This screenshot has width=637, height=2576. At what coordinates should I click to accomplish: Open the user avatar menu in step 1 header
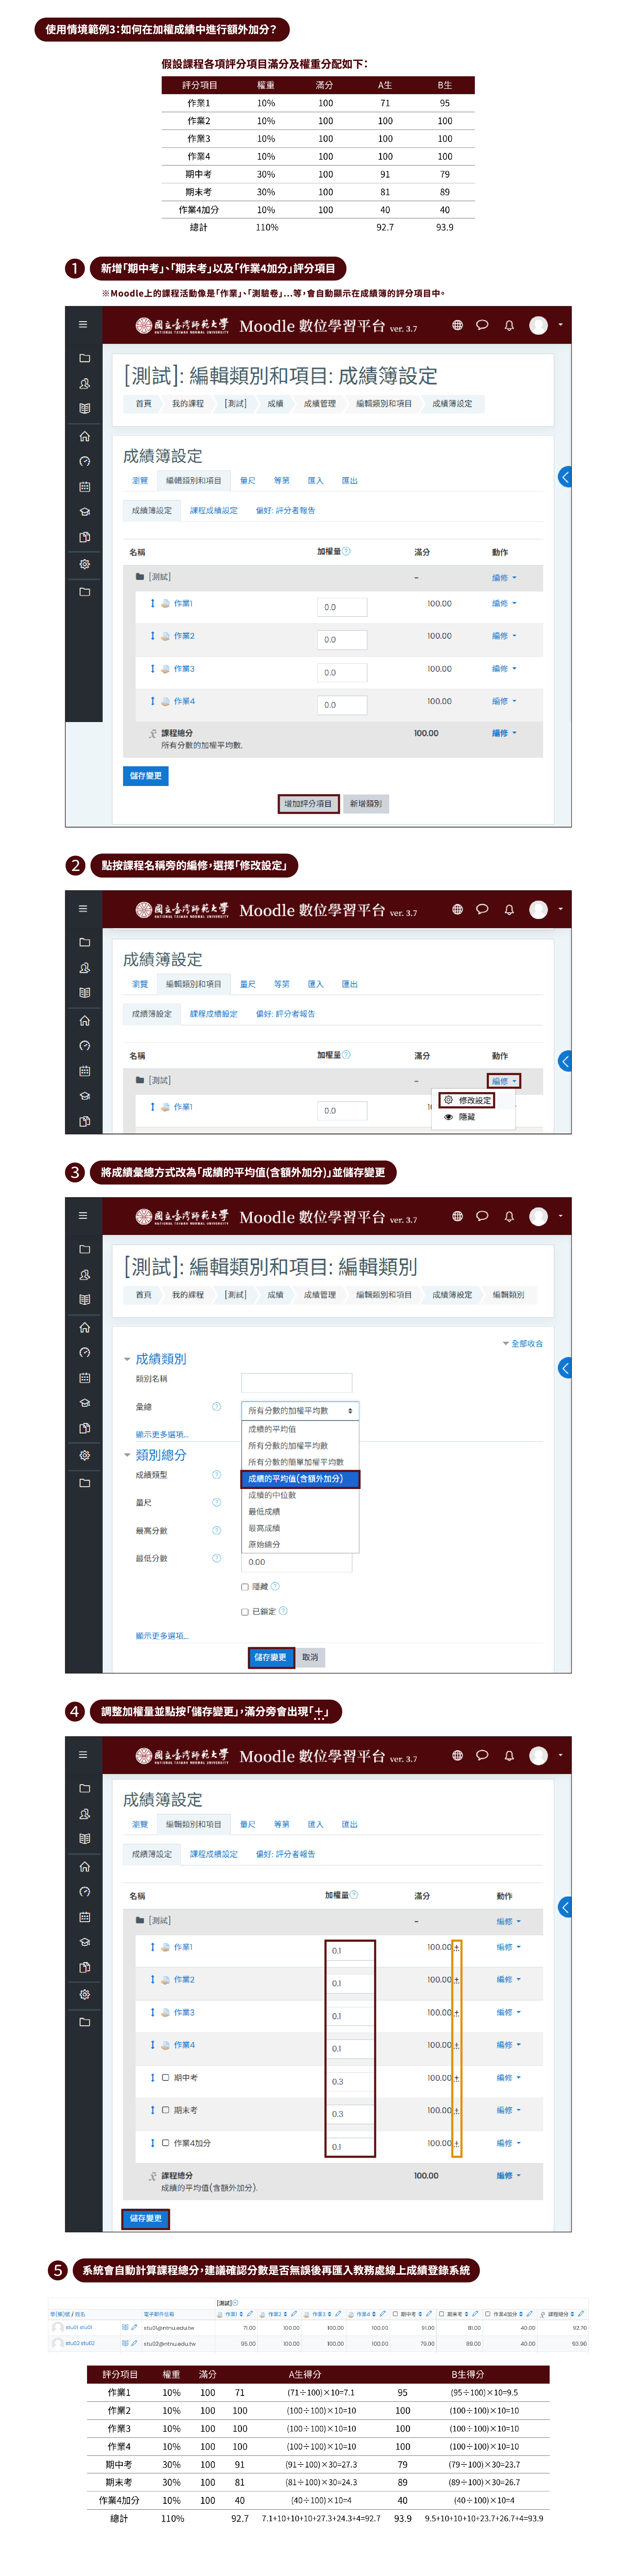click(x=539, y=325)
